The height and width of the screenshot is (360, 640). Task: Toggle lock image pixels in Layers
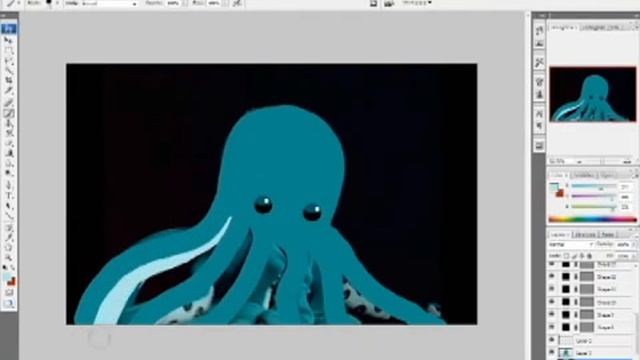[574, 256]
